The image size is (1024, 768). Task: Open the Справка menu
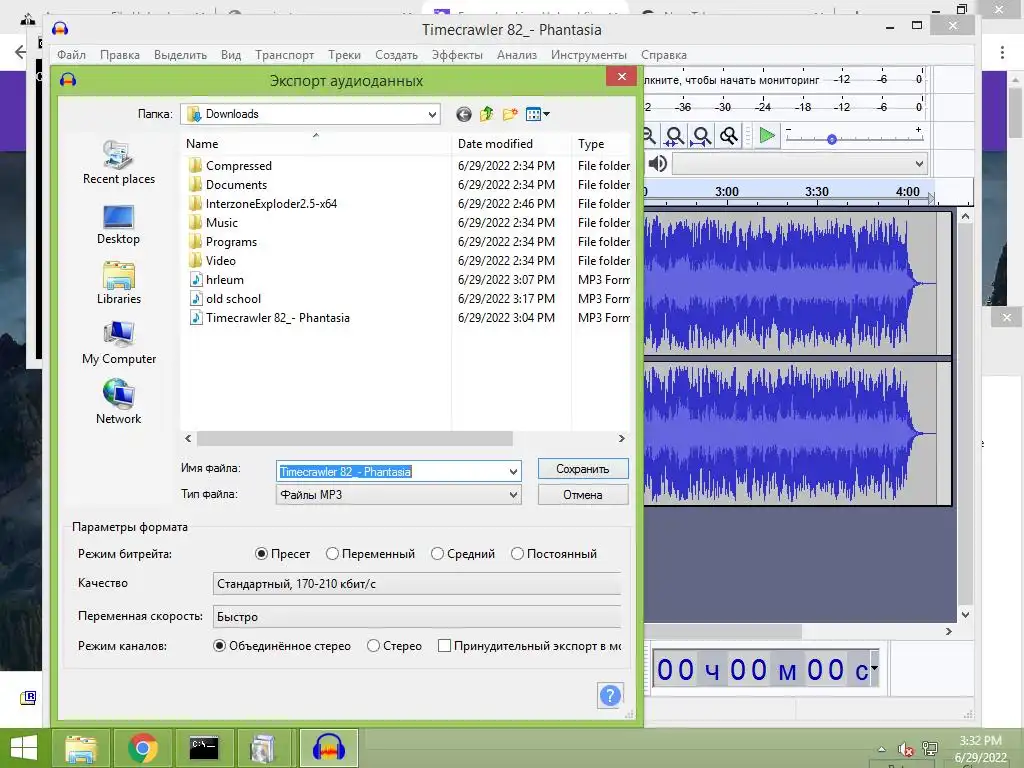(x=664, y=55)
